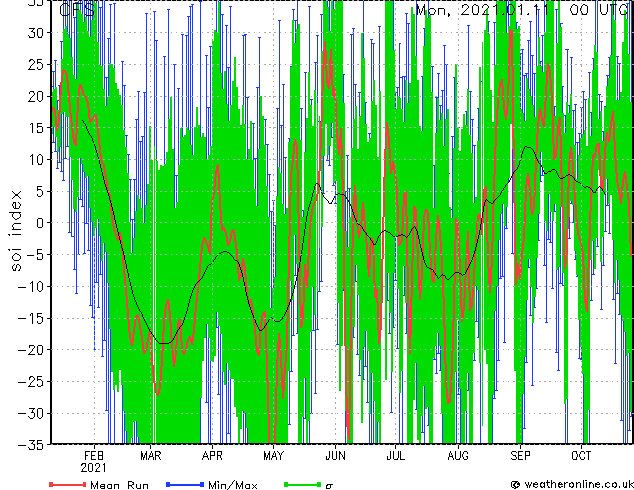Click the 0 y-axis value
Viewport: 634px width, 490px height.
[41, 223]
